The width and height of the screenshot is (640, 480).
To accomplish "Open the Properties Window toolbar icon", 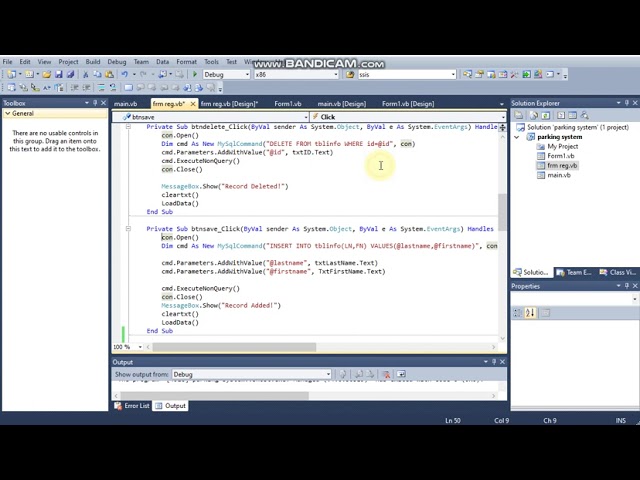I will click(479, 75).
